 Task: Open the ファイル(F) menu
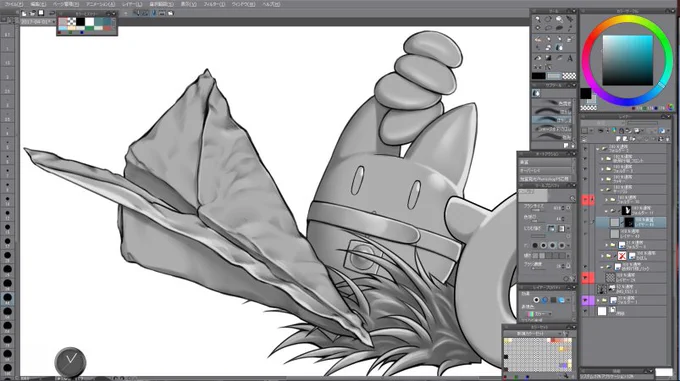pyautogui.click(x=13, y=4)
